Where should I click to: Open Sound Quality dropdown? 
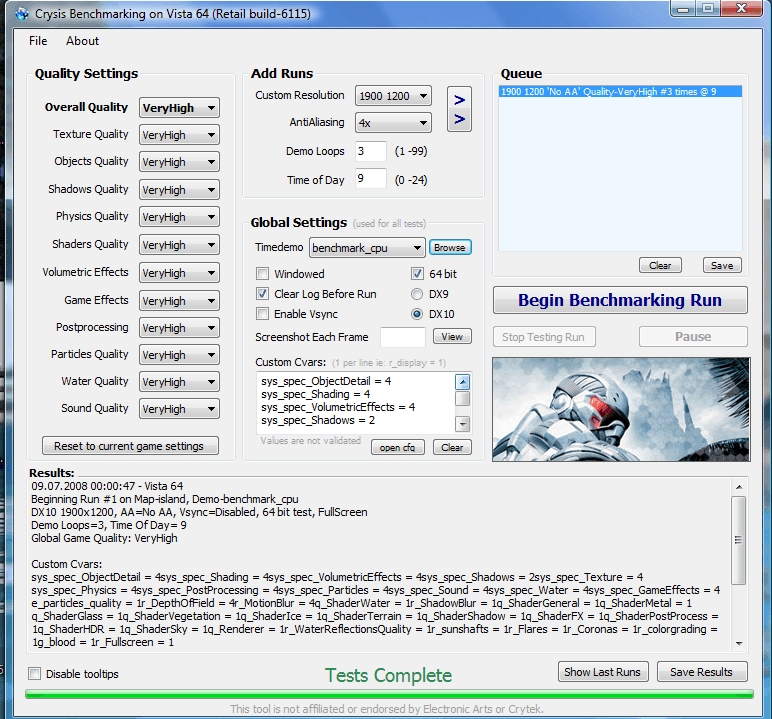[x=179, y=409]
